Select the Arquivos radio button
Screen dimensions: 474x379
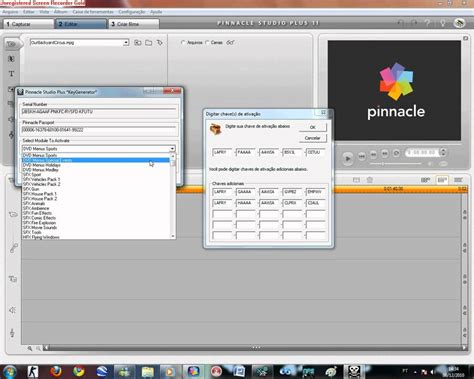[183, 43]
